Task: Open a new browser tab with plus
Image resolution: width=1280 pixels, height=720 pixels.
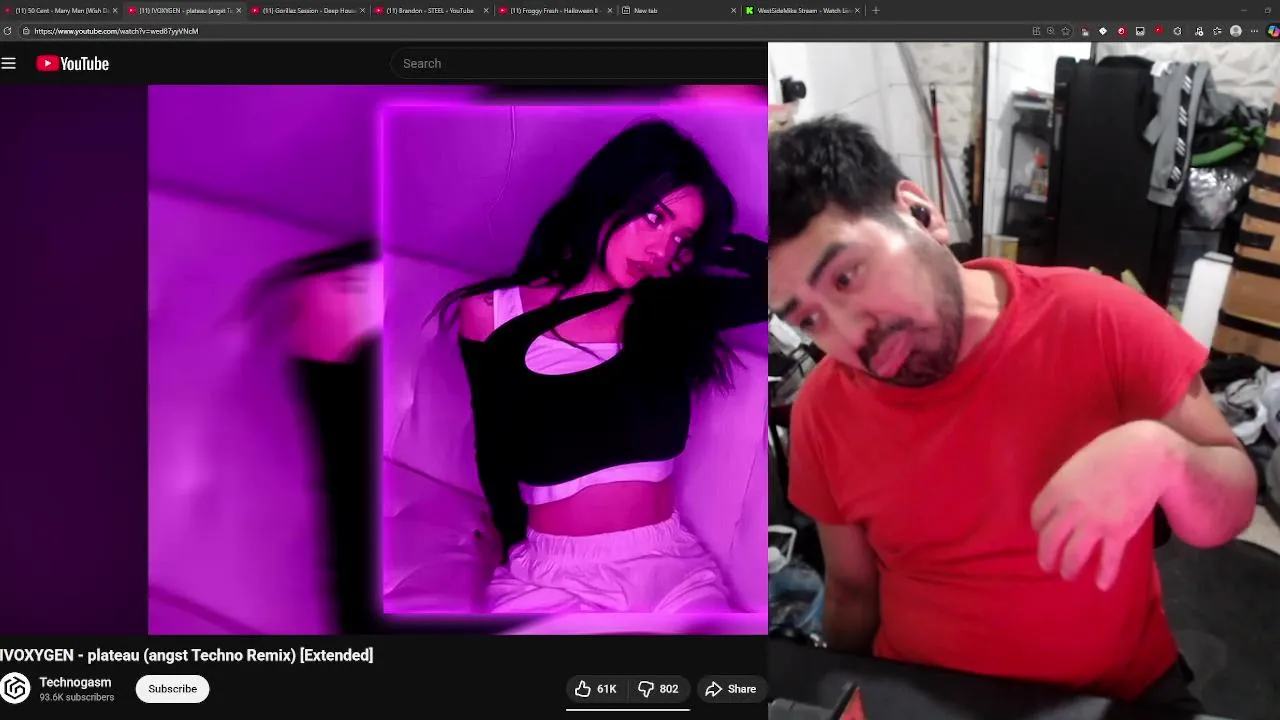Action: click(876, 10)
